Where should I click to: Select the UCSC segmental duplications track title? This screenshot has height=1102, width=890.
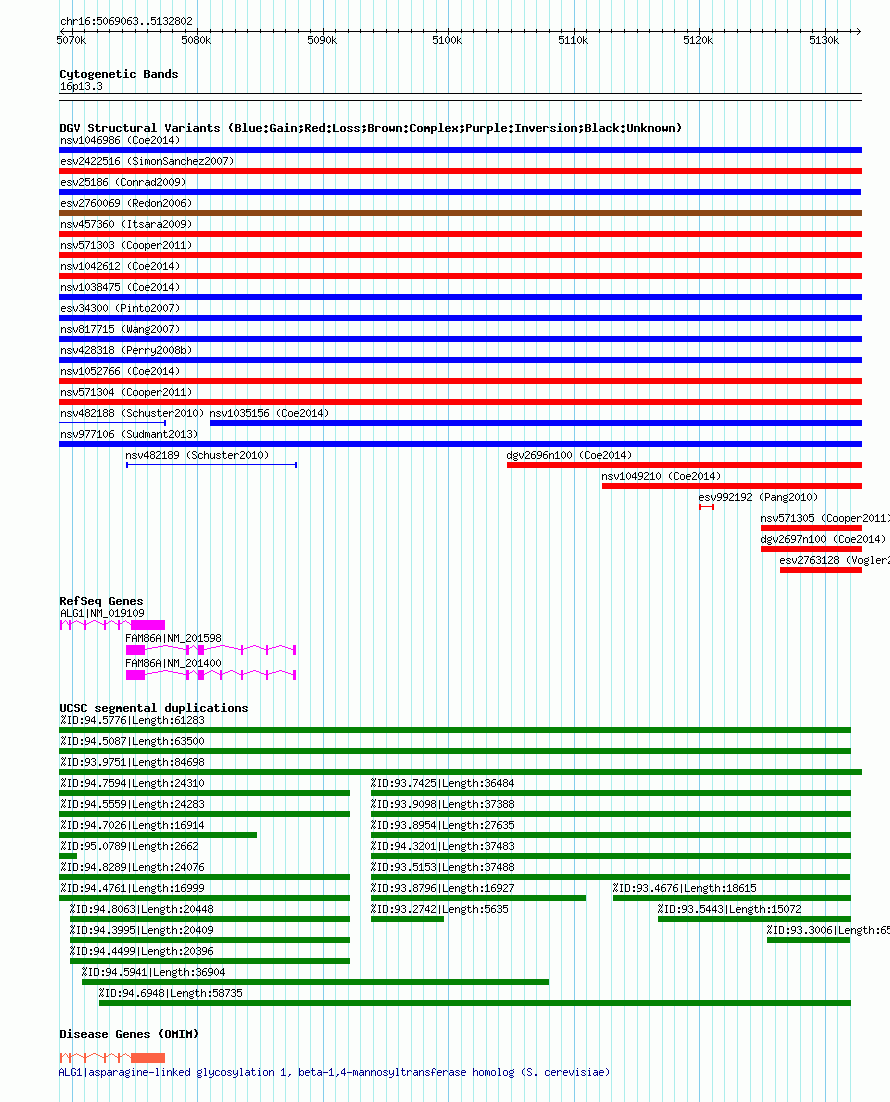[154, 708]
